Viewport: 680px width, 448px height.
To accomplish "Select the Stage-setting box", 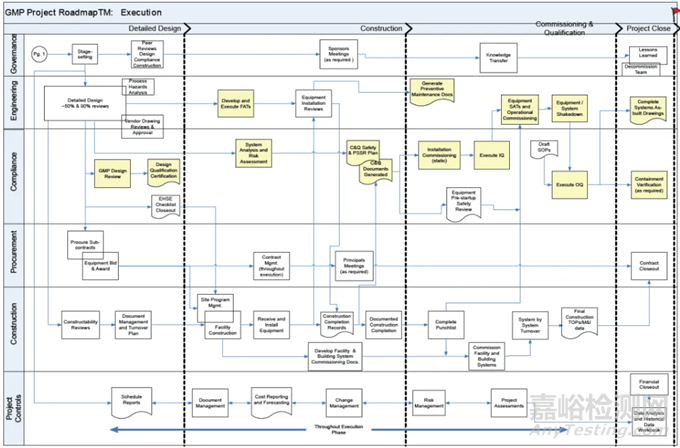I will click(87, 54).
